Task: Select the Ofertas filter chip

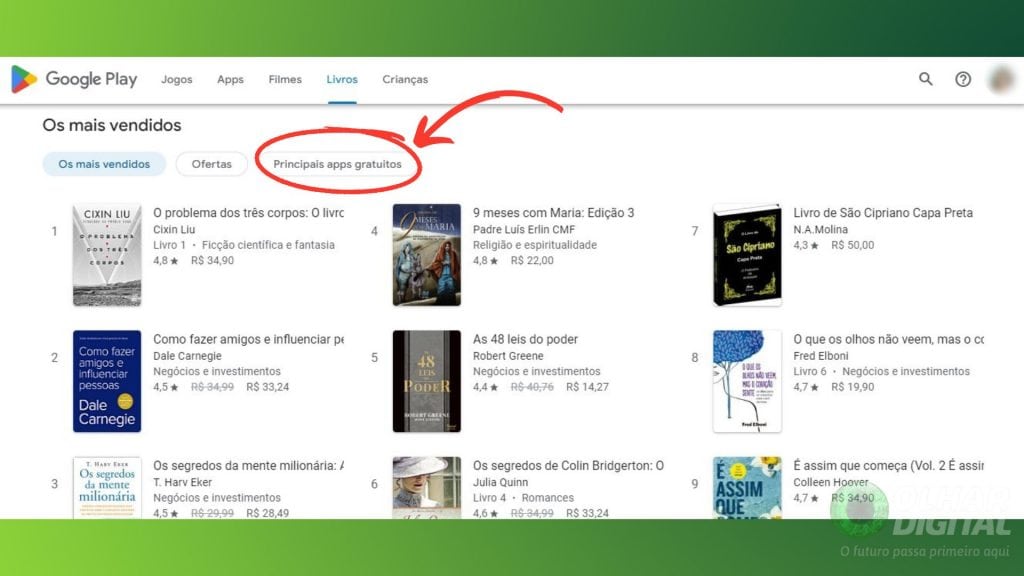Action: click(x=212, y=164)
